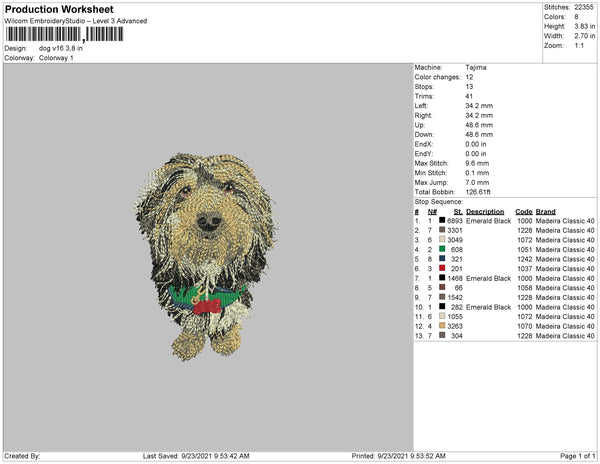
Task: Select the 'Wilcom EmbroideryStudio – Level 3 Advanced' line
Action: 76,21
